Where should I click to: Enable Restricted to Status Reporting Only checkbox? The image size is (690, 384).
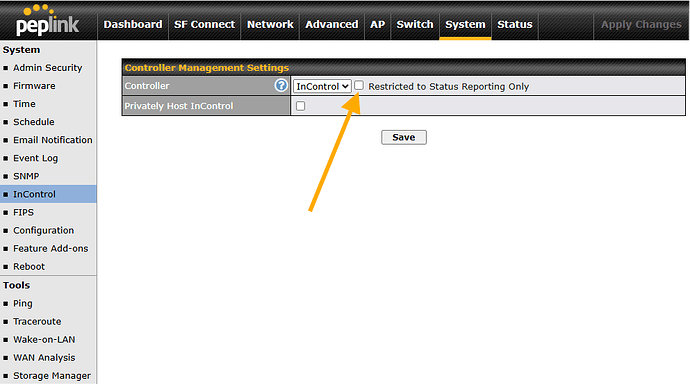359,85
